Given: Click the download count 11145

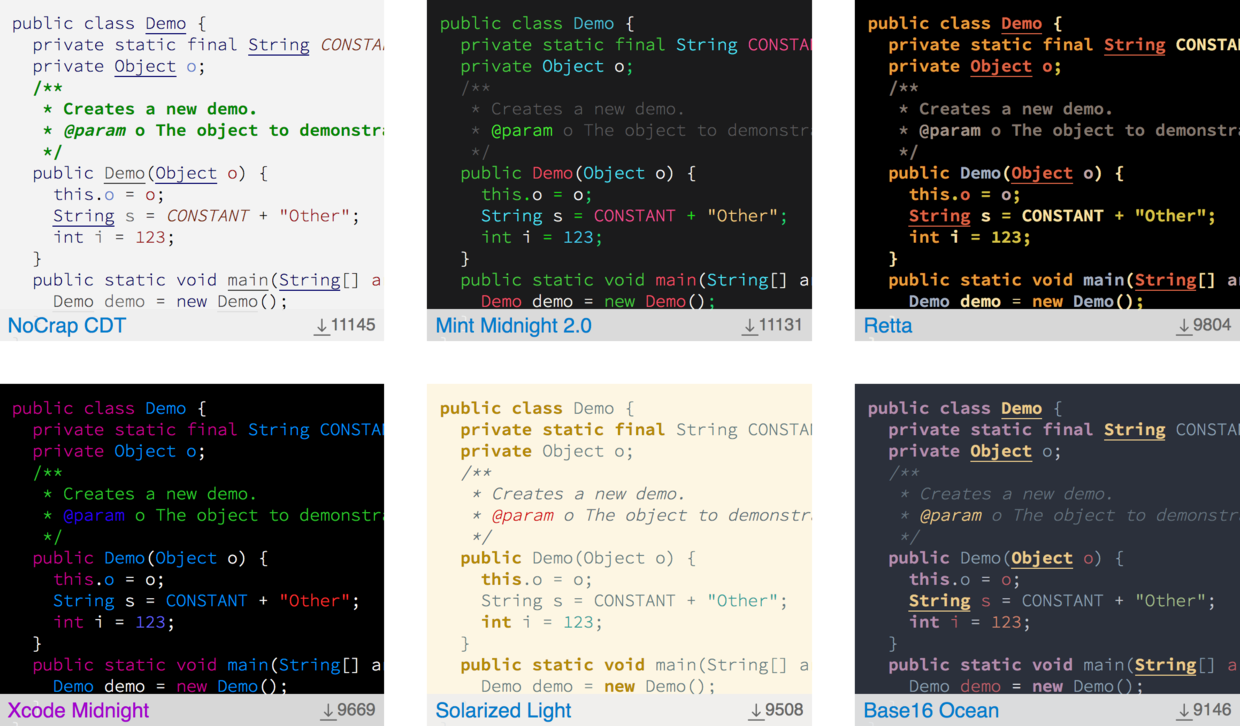Looking at the screenshot, I should [x=353, y=325].
